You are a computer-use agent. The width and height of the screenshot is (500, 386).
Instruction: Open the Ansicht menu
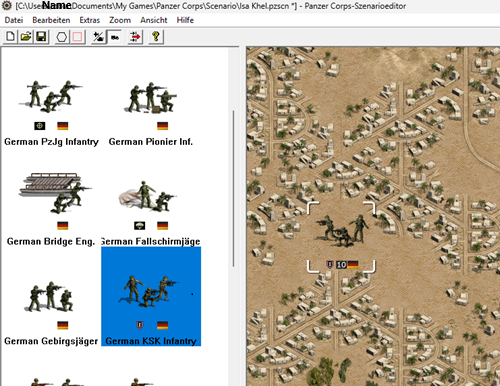click(154, 20)
